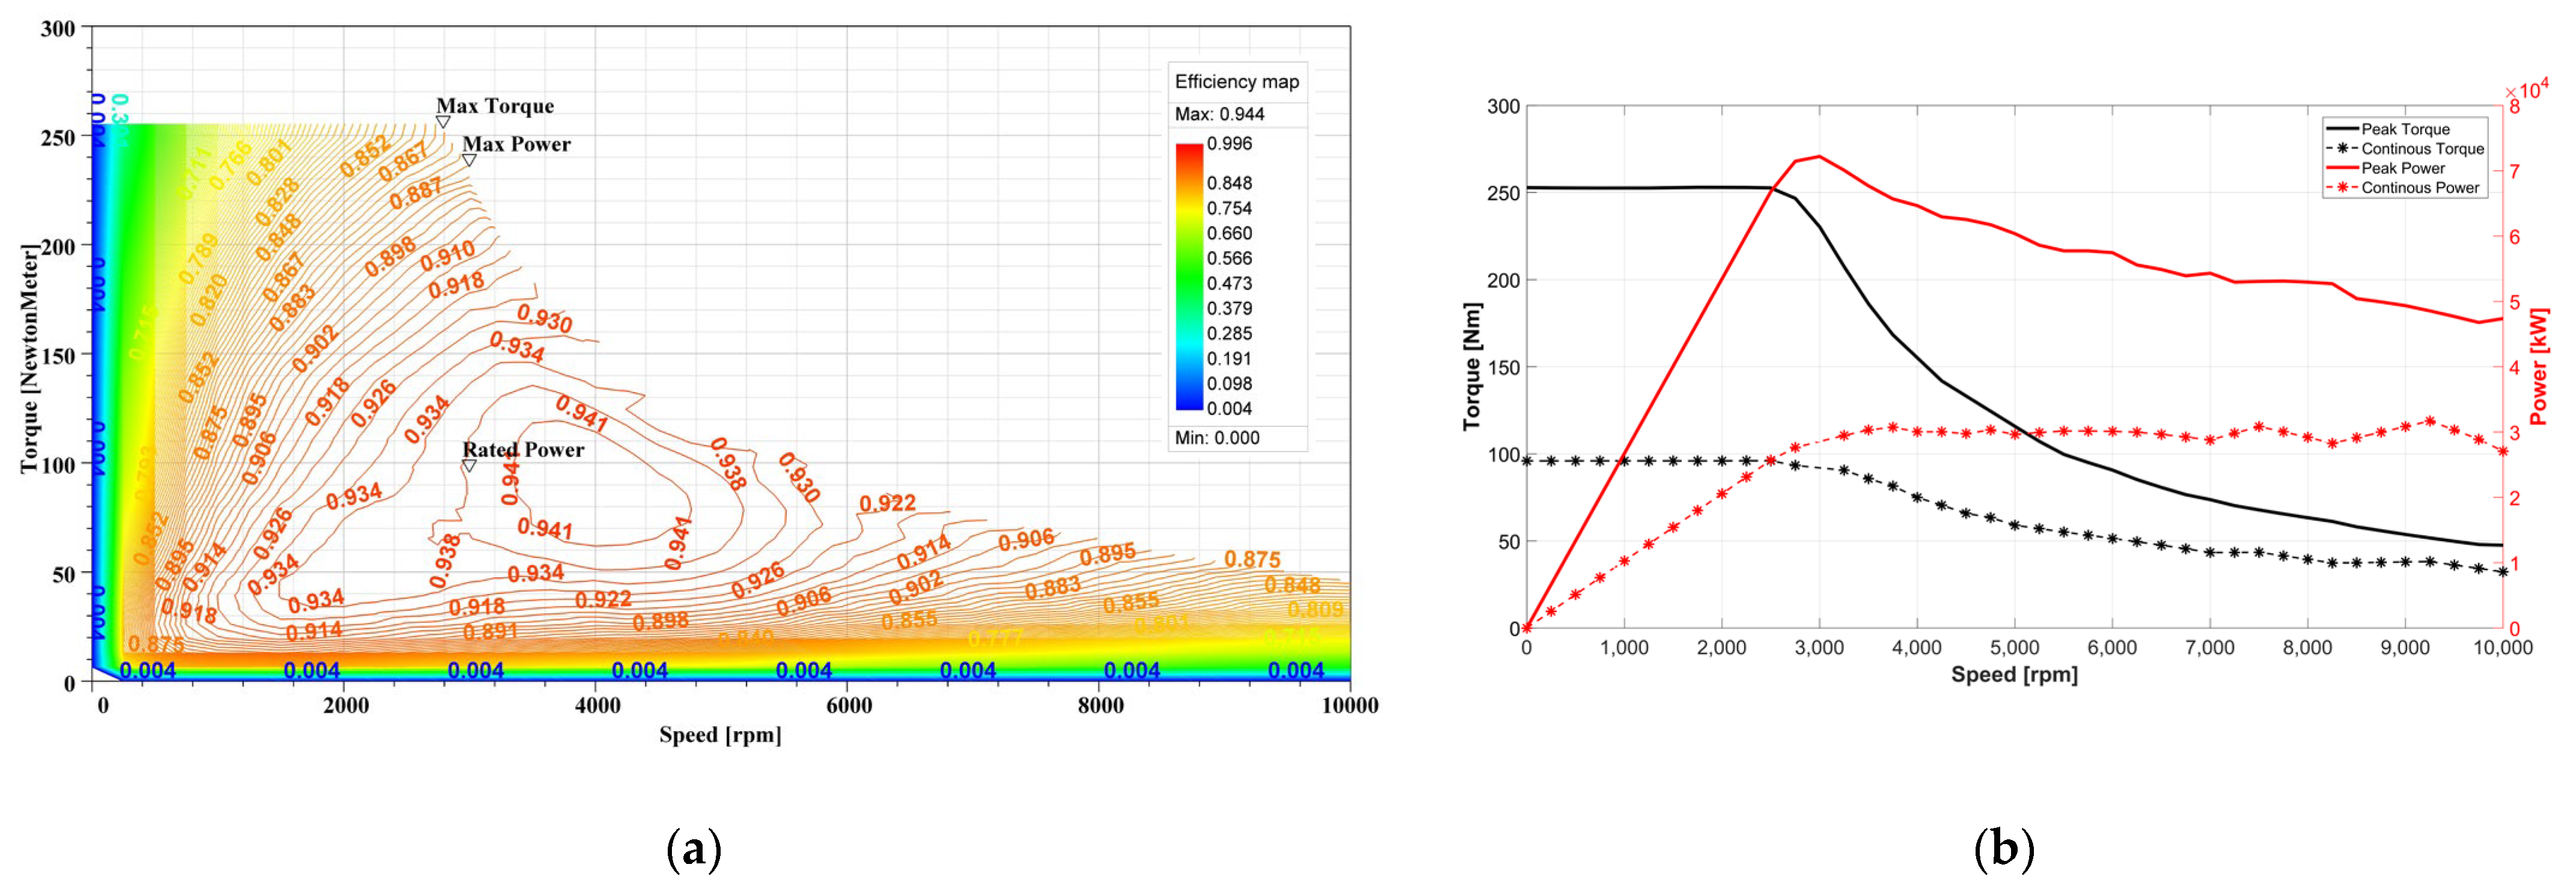Image resolution: width=2576 pixels, height=888 pixels.
Task: Click the Rated Power triangle marker
Action: pos(469,466)
